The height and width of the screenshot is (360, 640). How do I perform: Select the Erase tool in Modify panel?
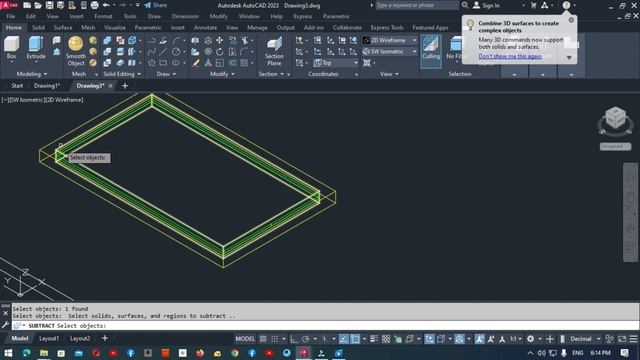click(x=196, y=63)
